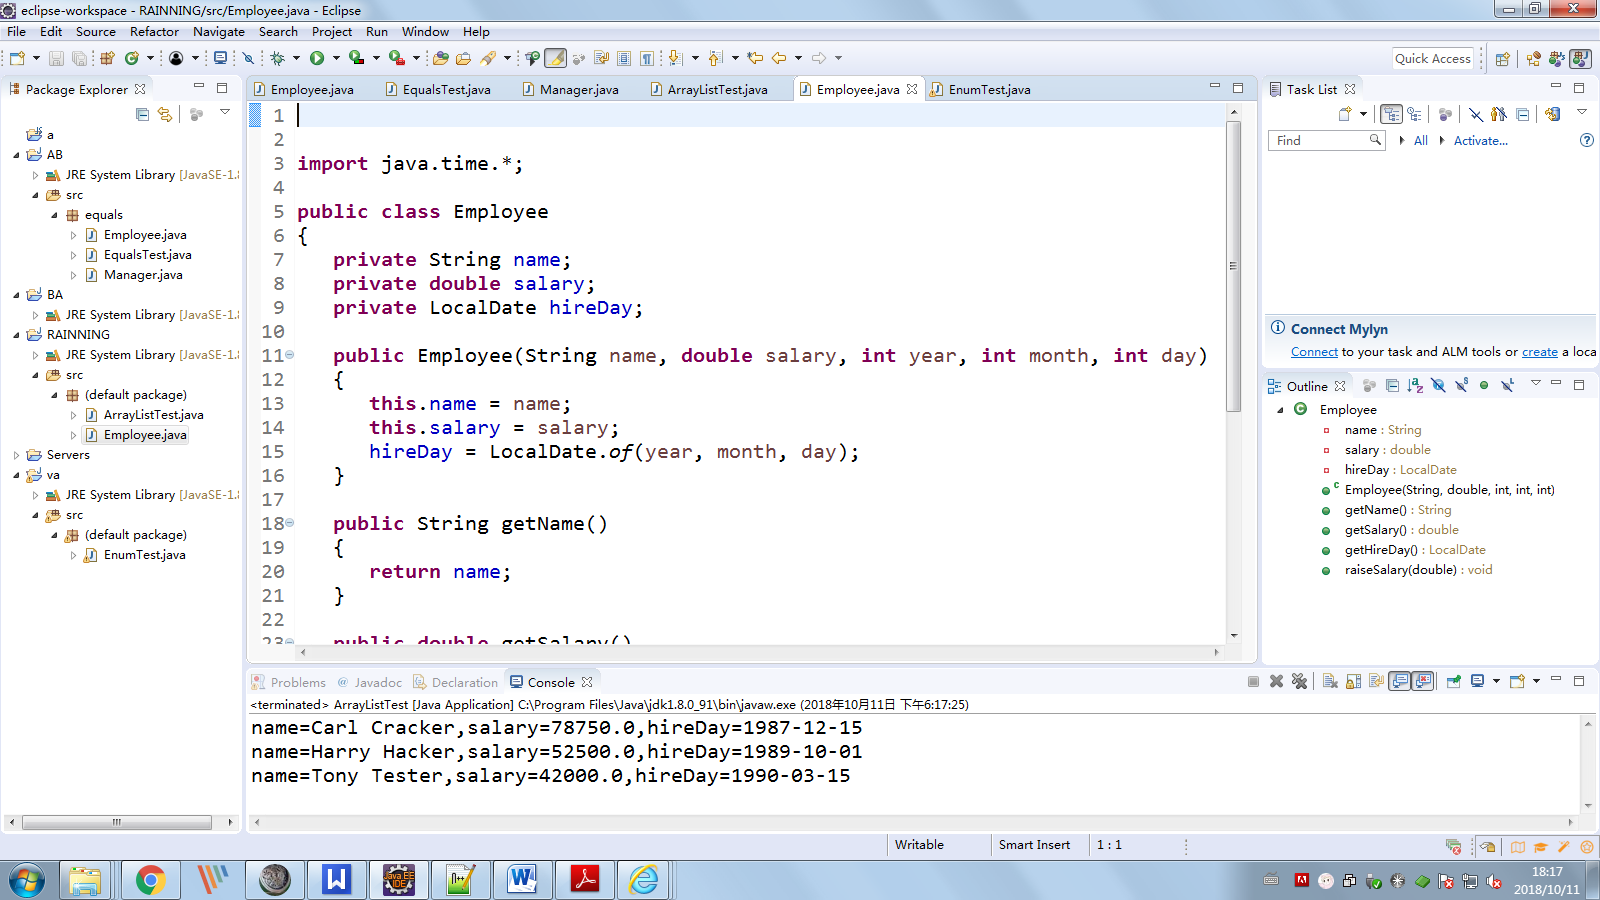Open Package Explorer view menu triangle

click(225, 112)
